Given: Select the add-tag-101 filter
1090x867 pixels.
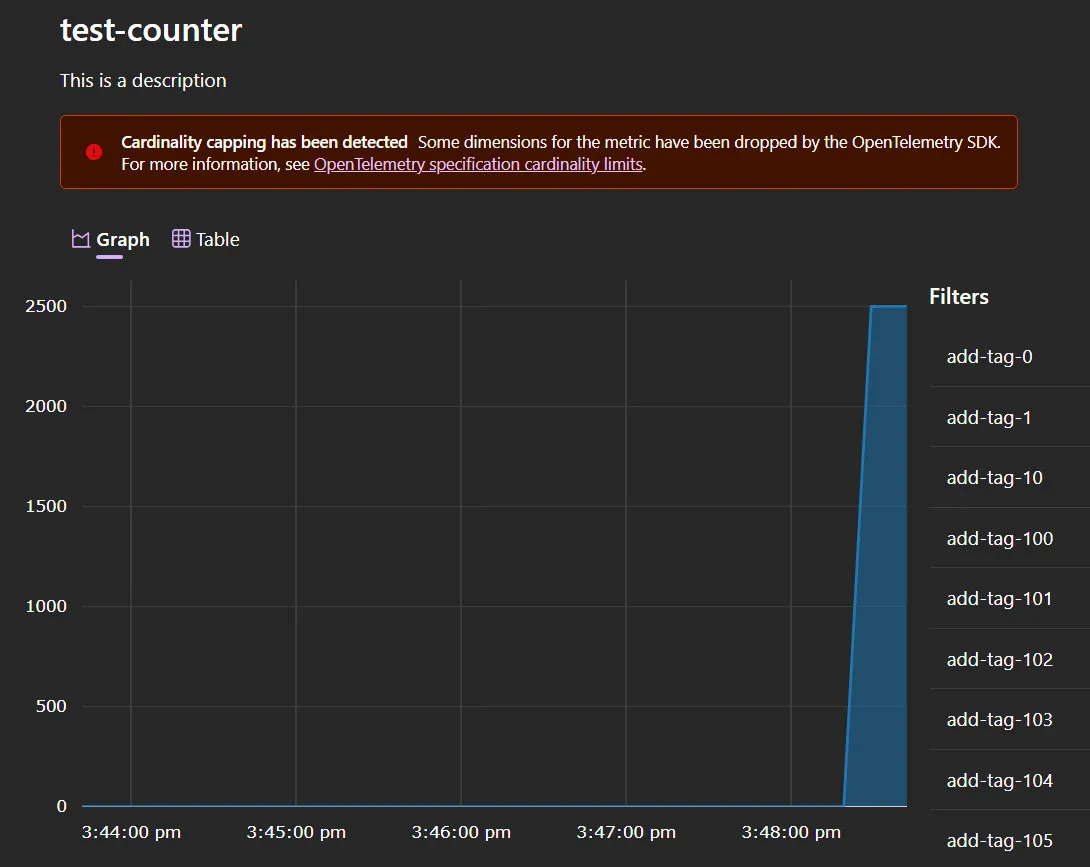Looking at the screenshot, I should point(999,599).
